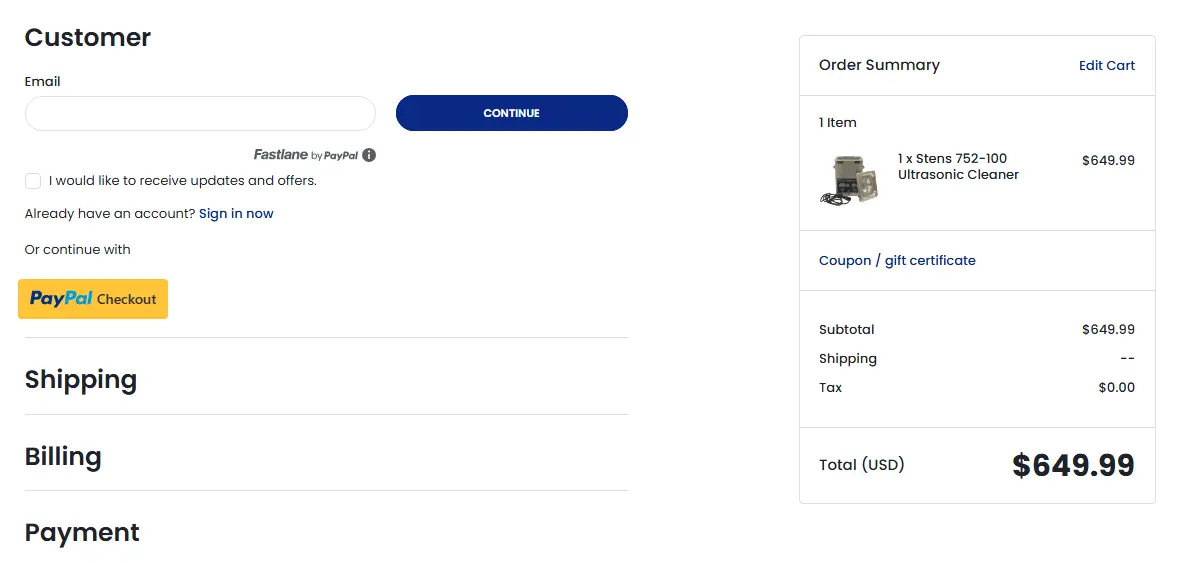Click the Fastlane by PayPal logo

[306, 155]
